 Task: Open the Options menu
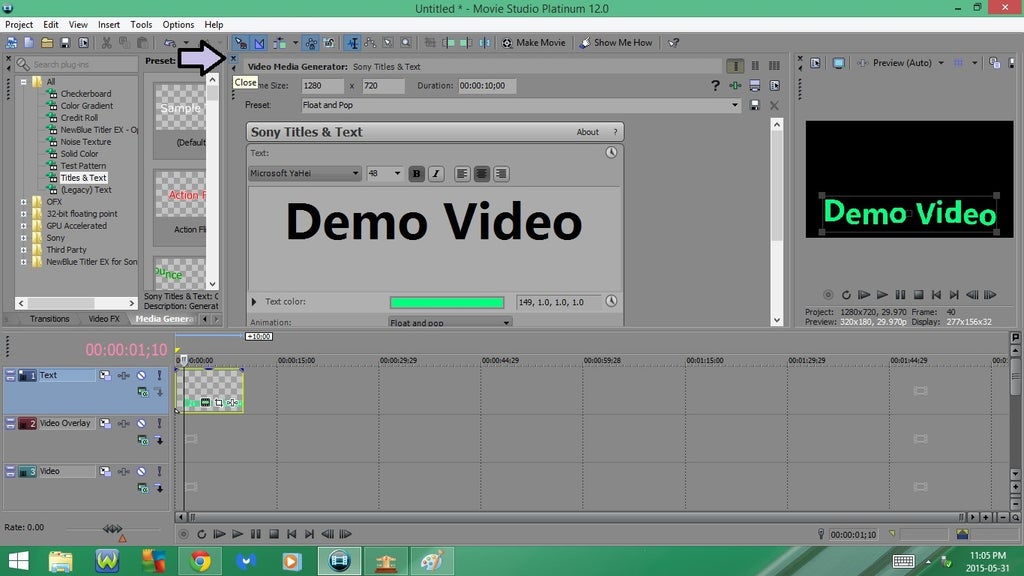click(x=178, y=25)
